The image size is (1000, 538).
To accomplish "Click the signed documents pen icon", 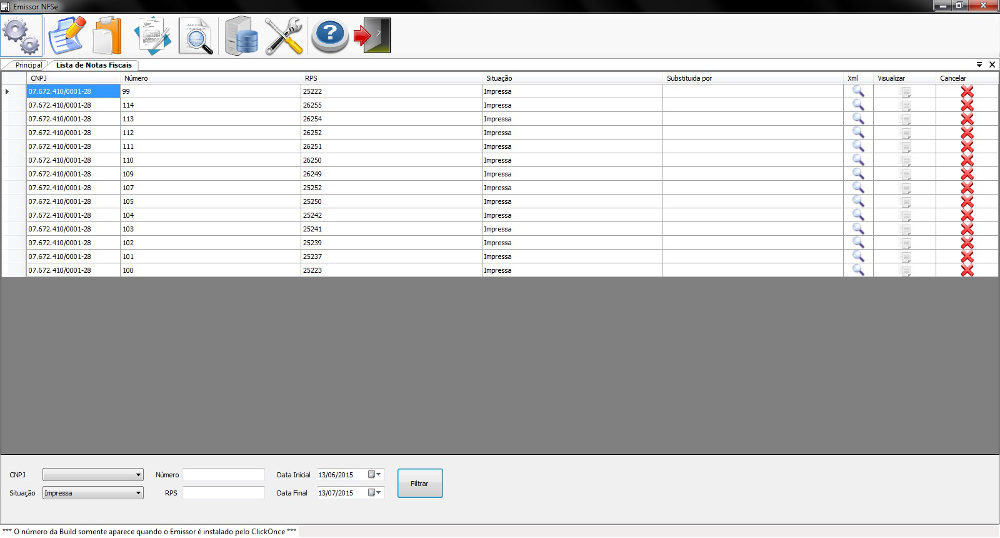I will 153,35.
